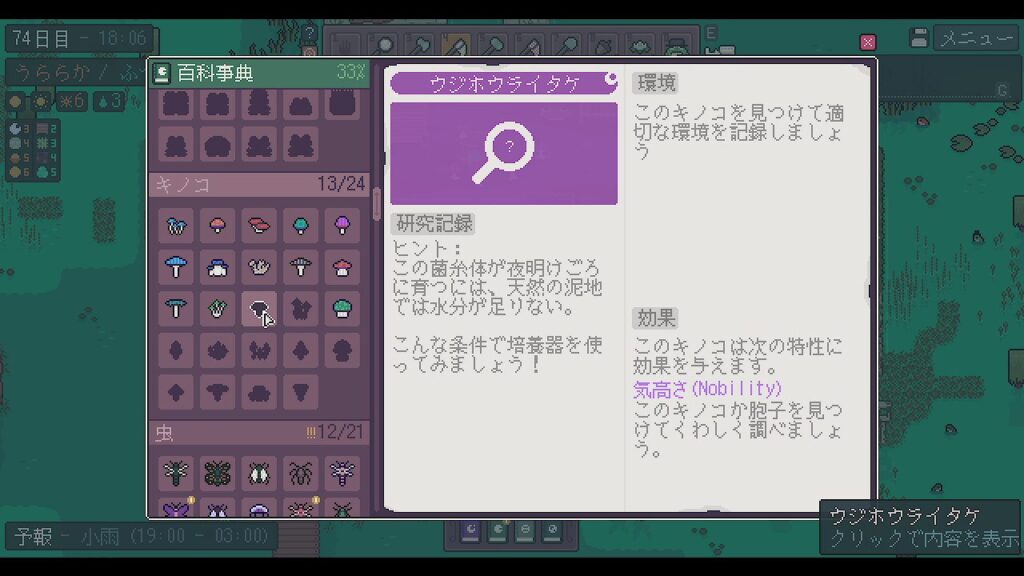
Task: Open the green leafy mushroom entry
Action: point(217,309)
